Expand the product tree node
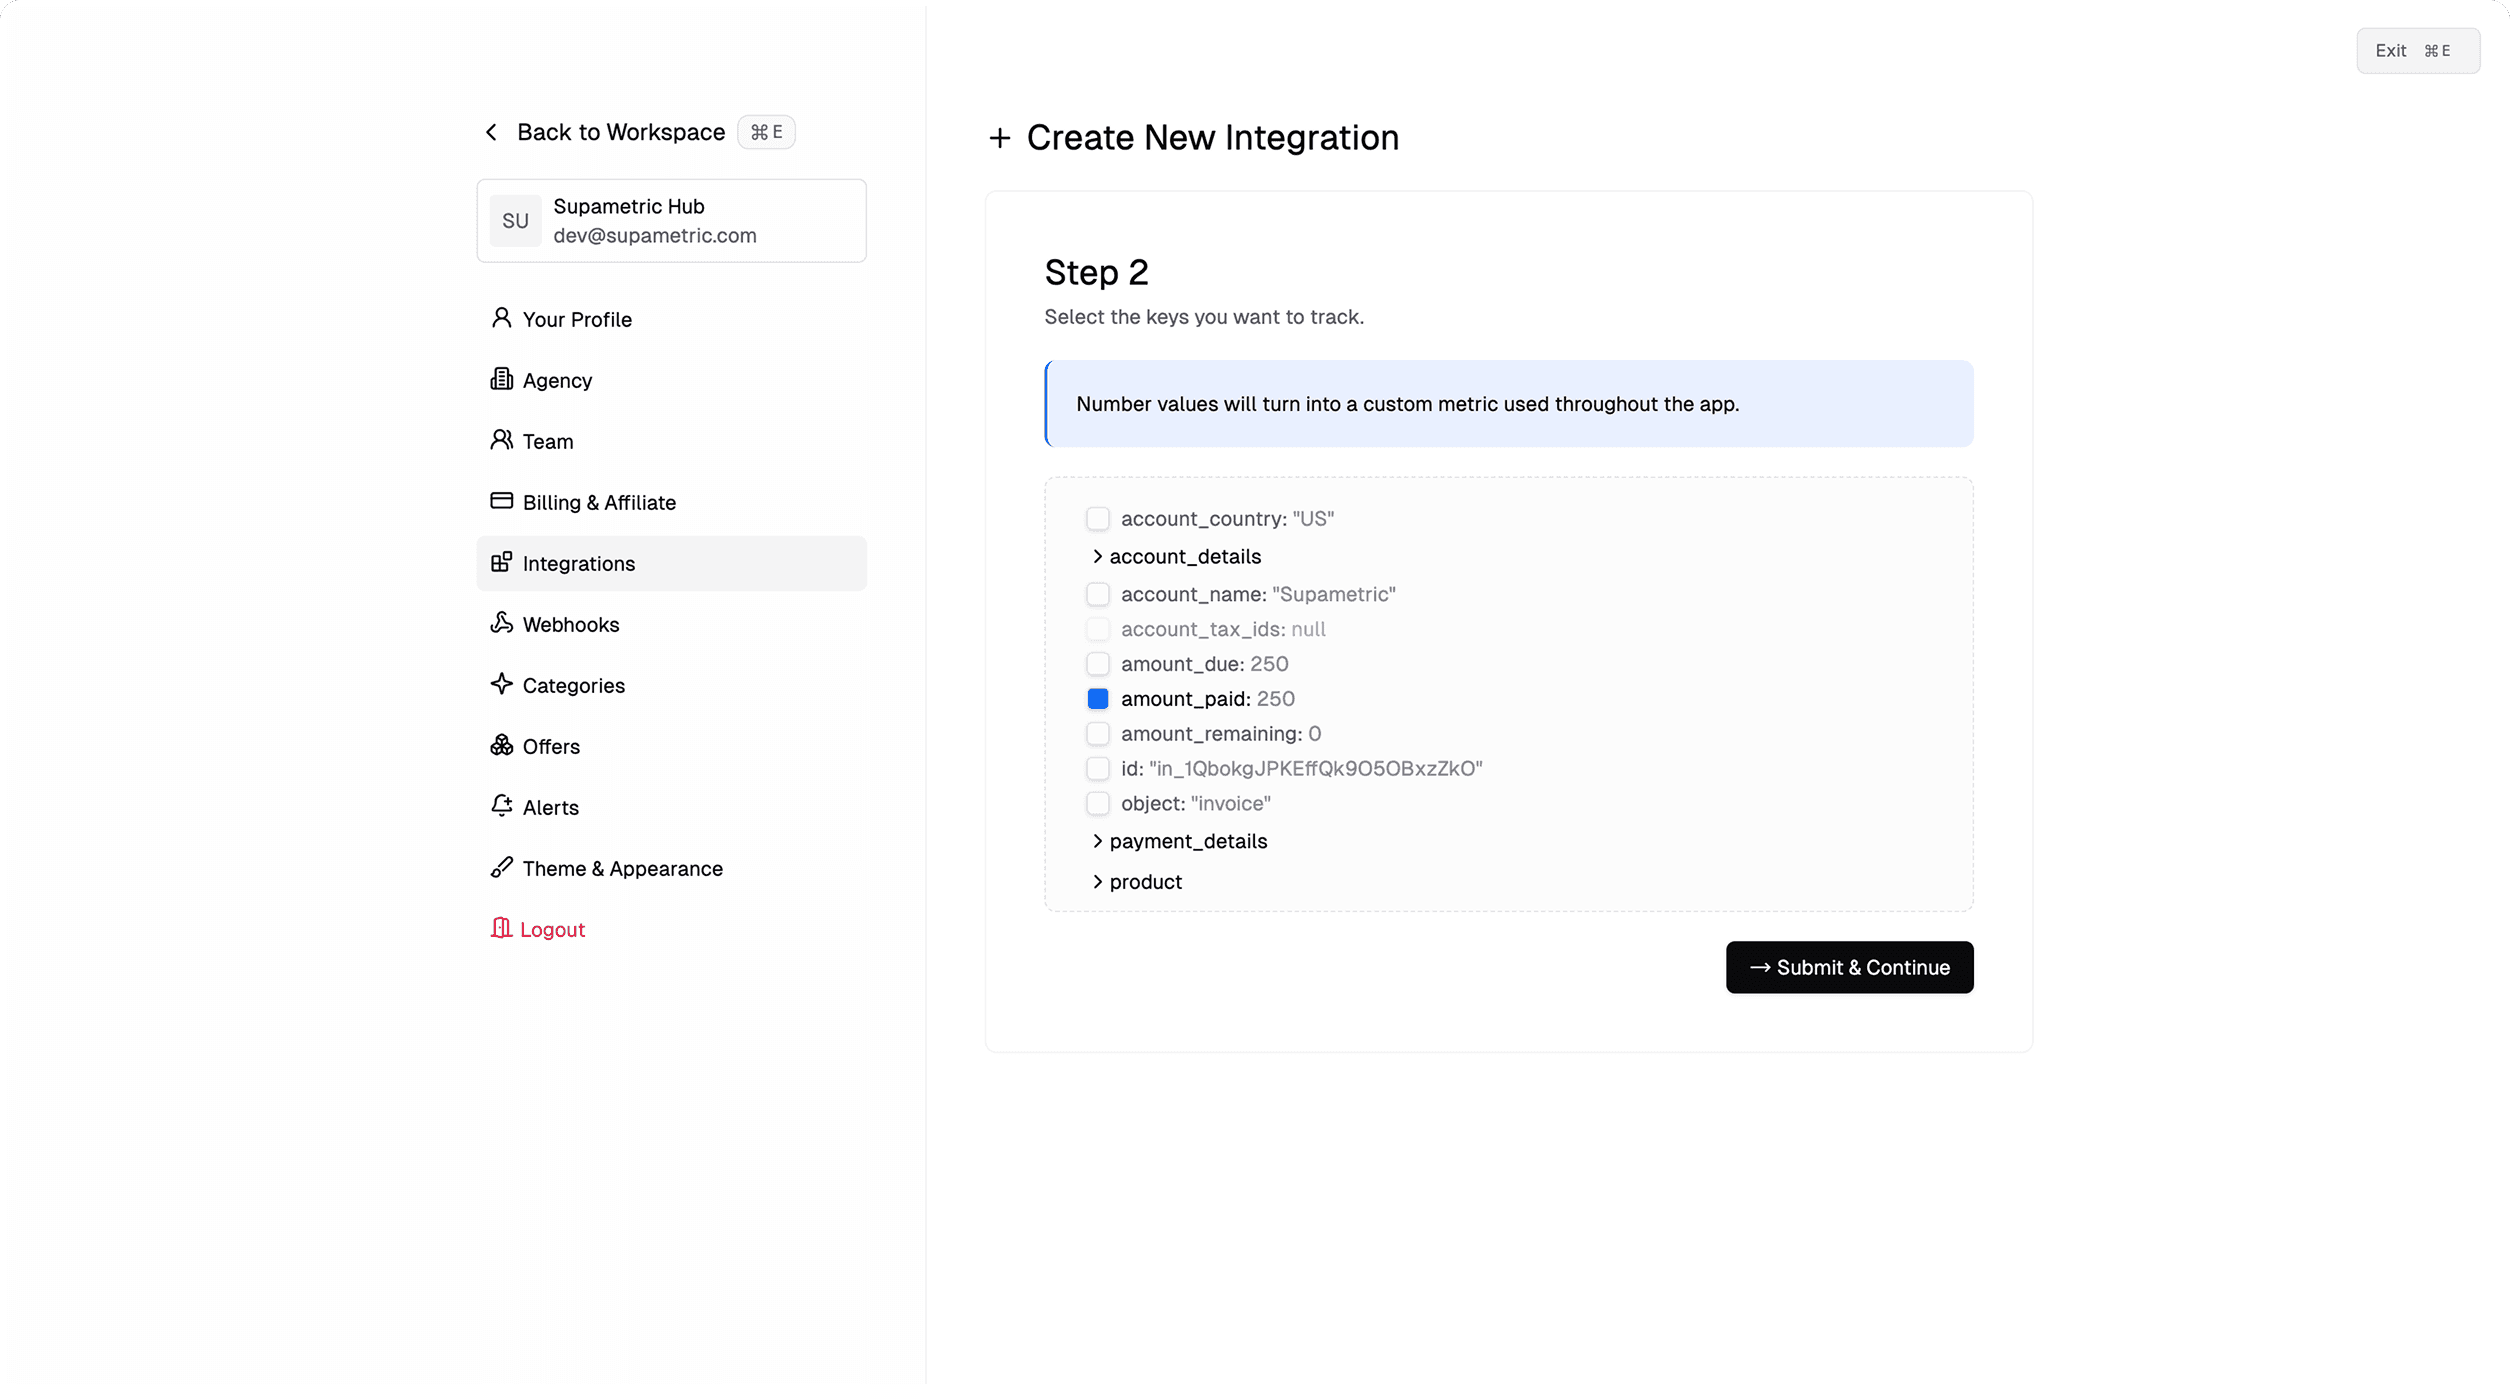The image size is (2510, 1390). pos(1097,882)
